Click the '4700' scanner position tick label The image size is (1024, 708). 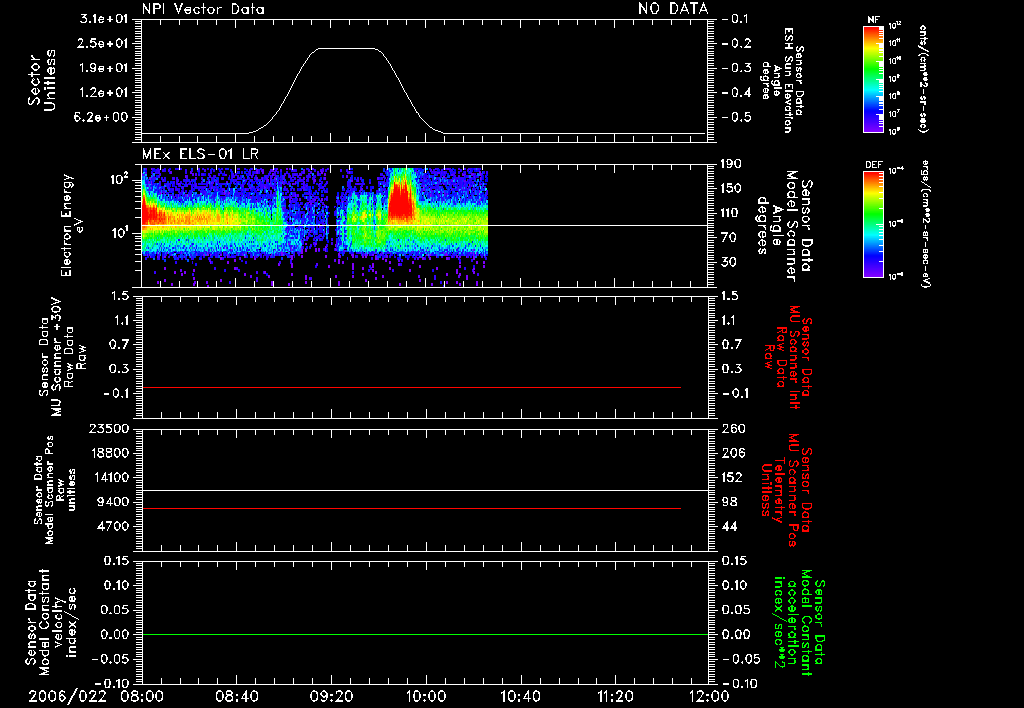click(x=112, y=526)
